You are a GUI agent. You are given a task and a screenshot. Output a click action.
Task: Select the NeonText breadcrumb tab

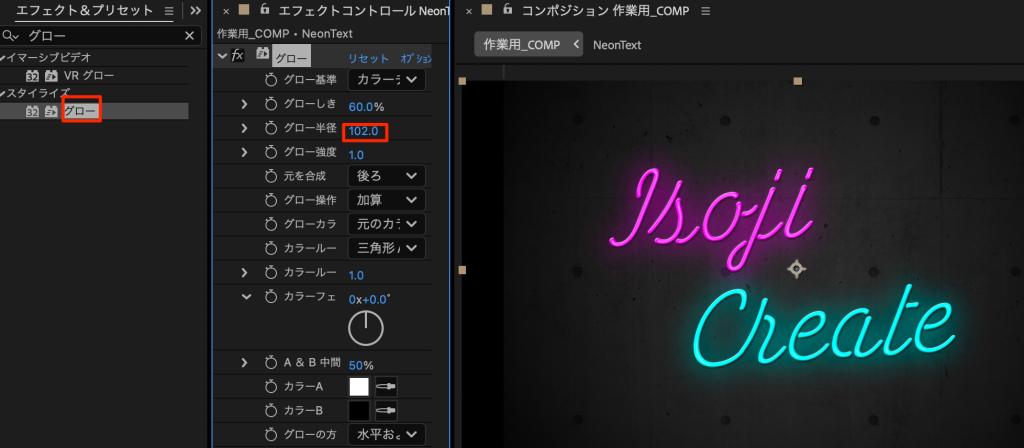[617, 45]
